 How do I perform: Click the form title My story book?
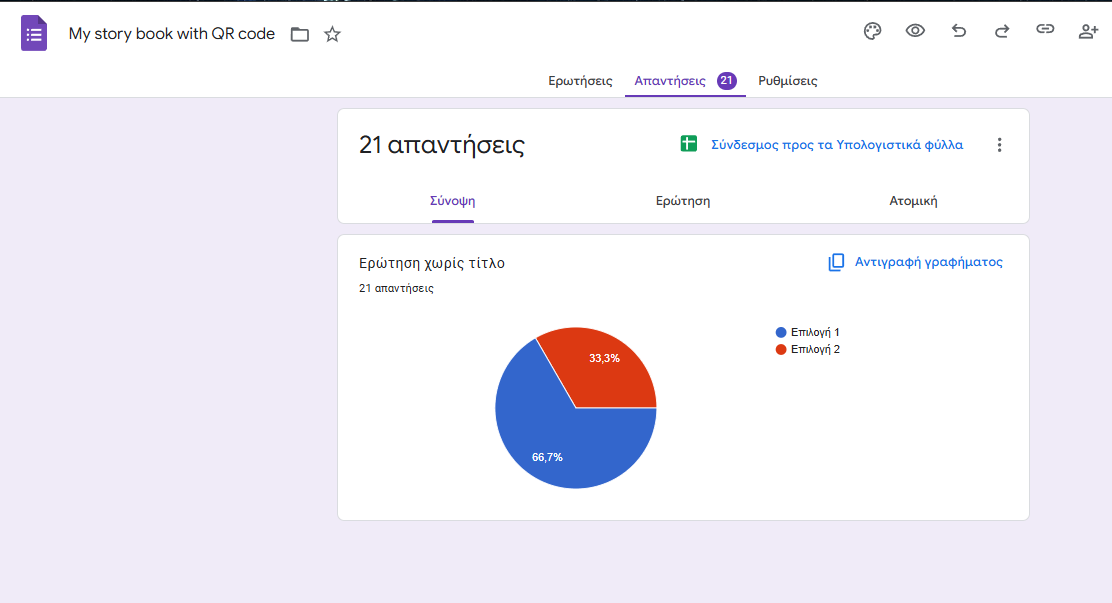tap(171, 34)
